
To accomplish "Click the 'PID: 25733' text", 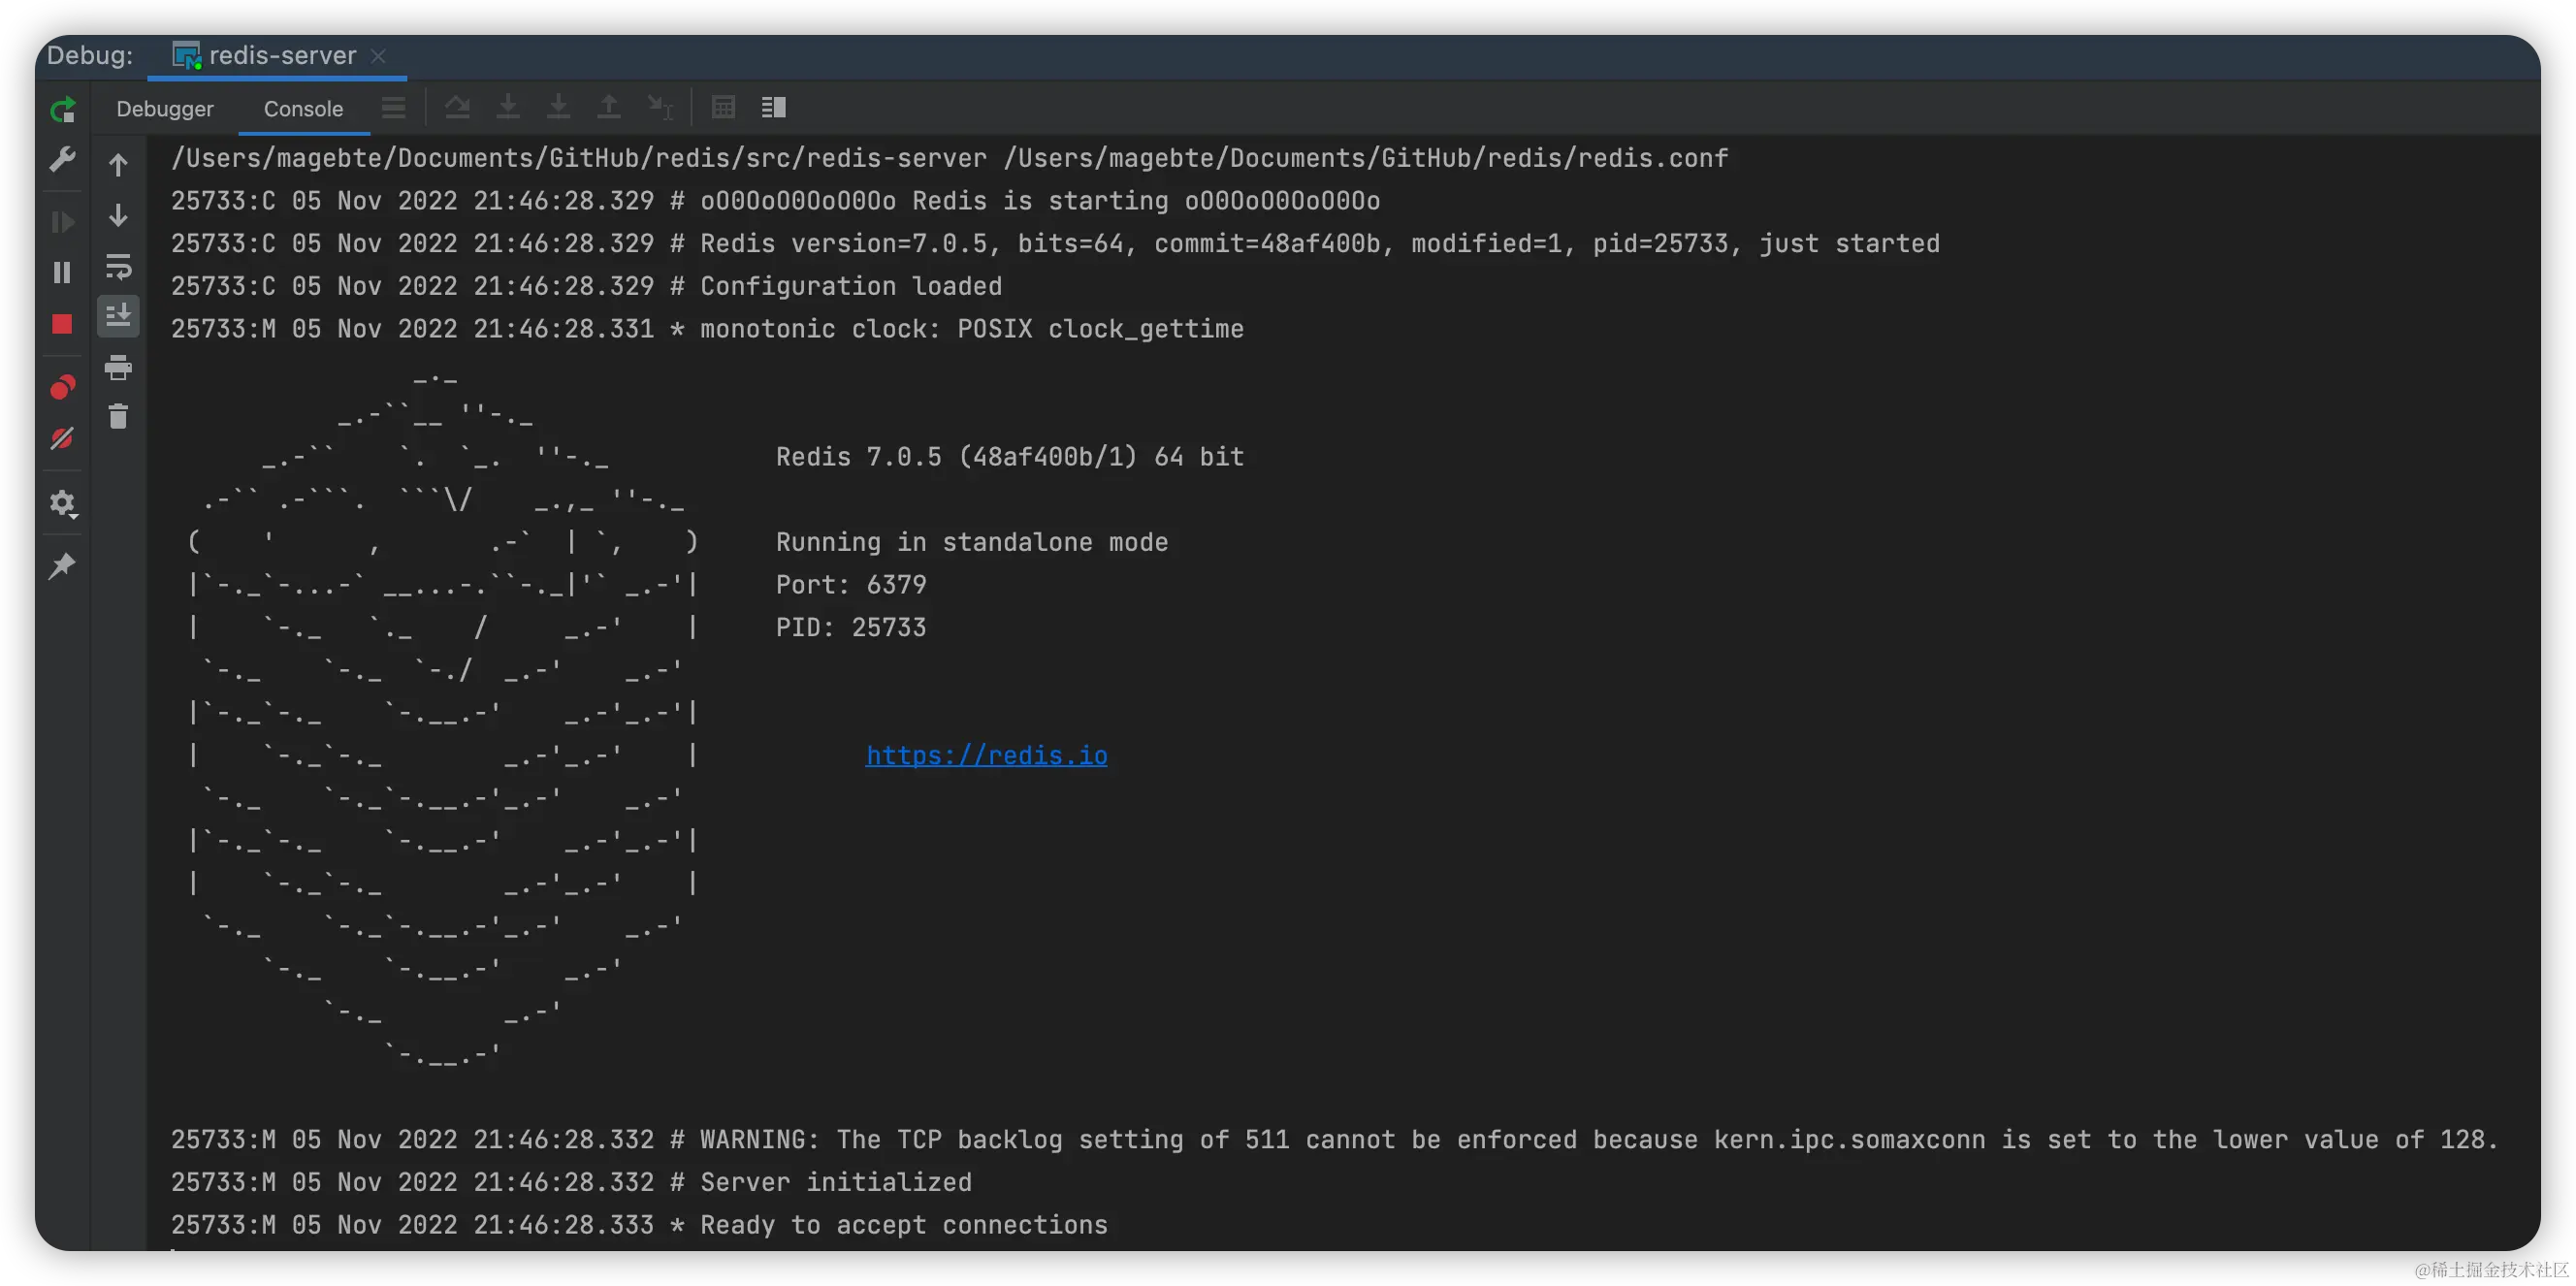I will (x=851, y=628).
